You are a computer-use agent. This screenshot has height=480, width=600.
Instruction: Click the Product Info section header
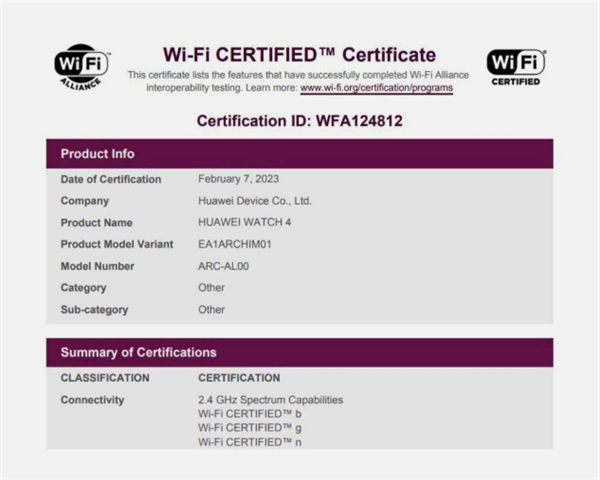(300, 154)
